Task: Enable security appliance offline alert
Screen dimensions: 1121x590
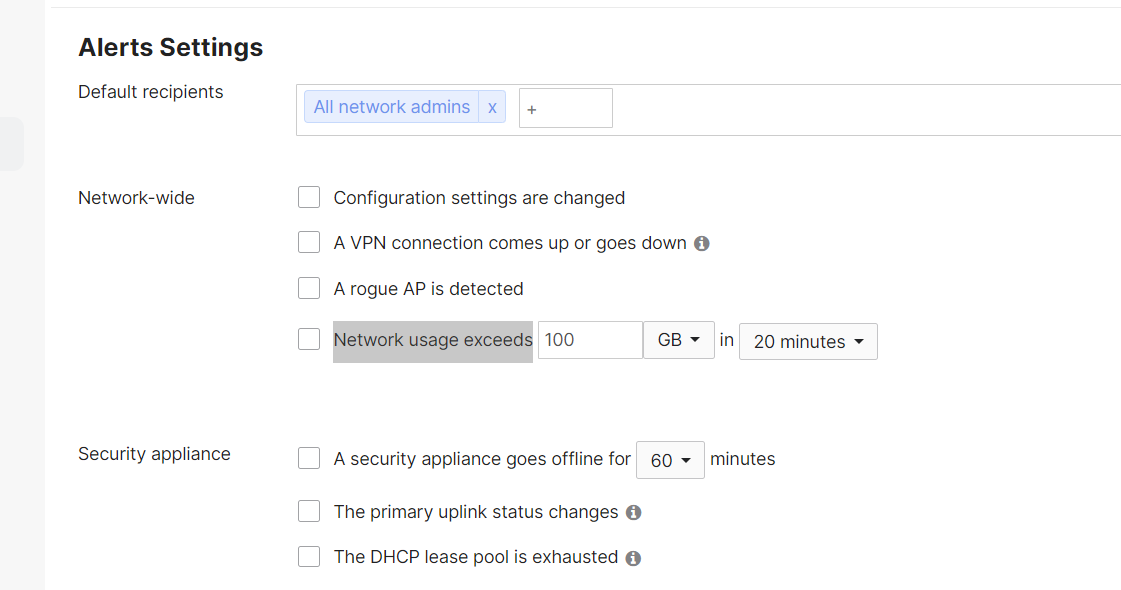Action: pos(309,458)
